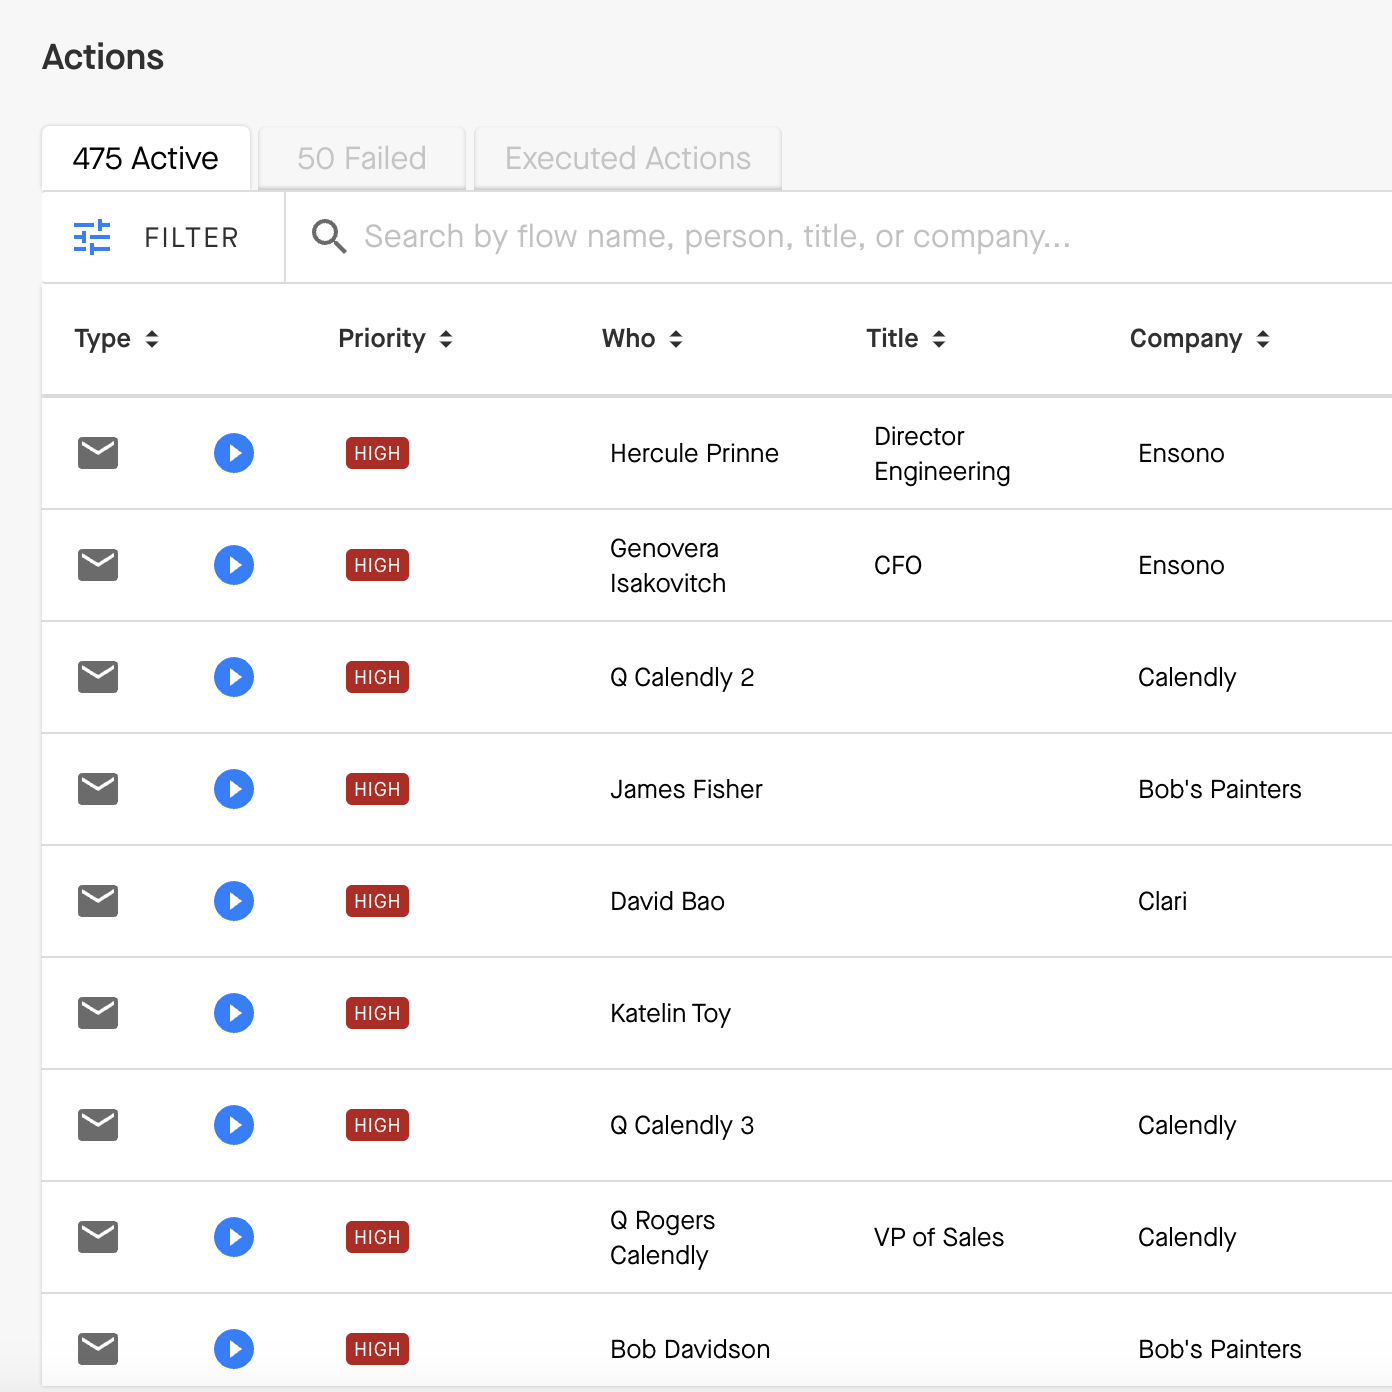The width and height of the screenshot is (1392, 1392).
Task: Run the action for Q Rogers Calendly
Action: (234, 1237)
